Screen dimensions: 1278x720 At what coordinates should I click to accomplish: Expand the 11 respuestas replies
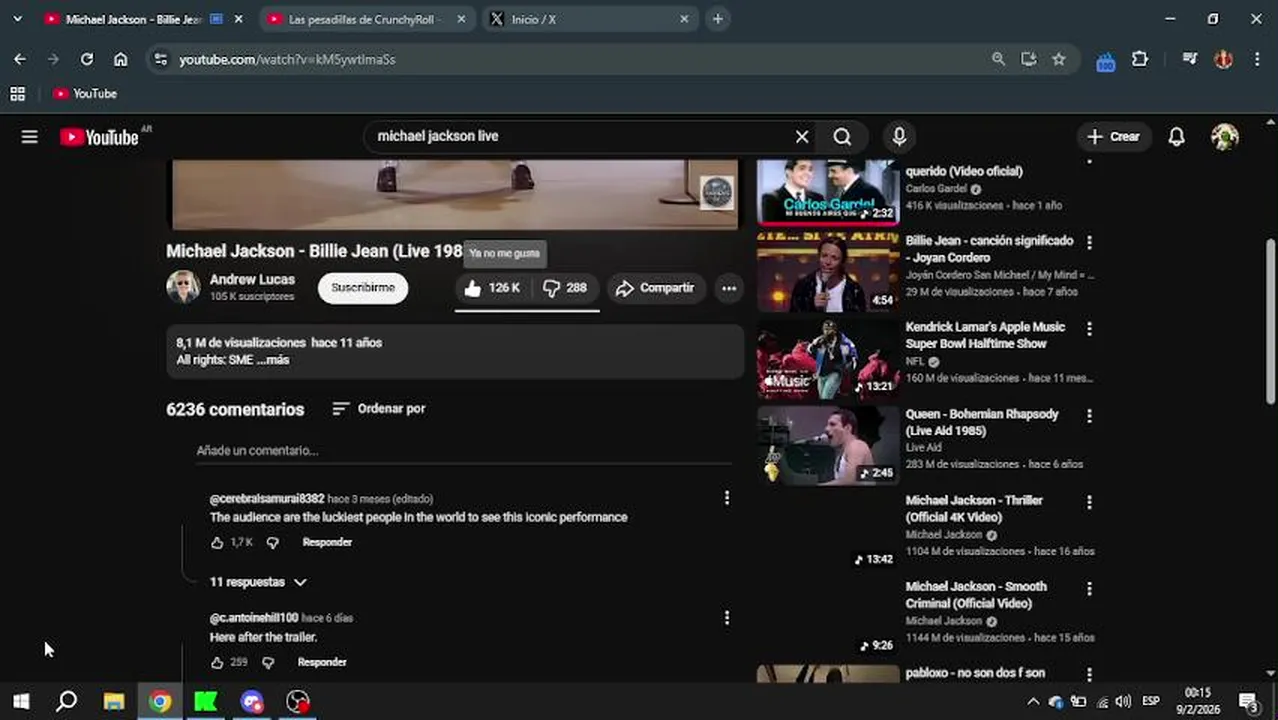click(257, 582)
